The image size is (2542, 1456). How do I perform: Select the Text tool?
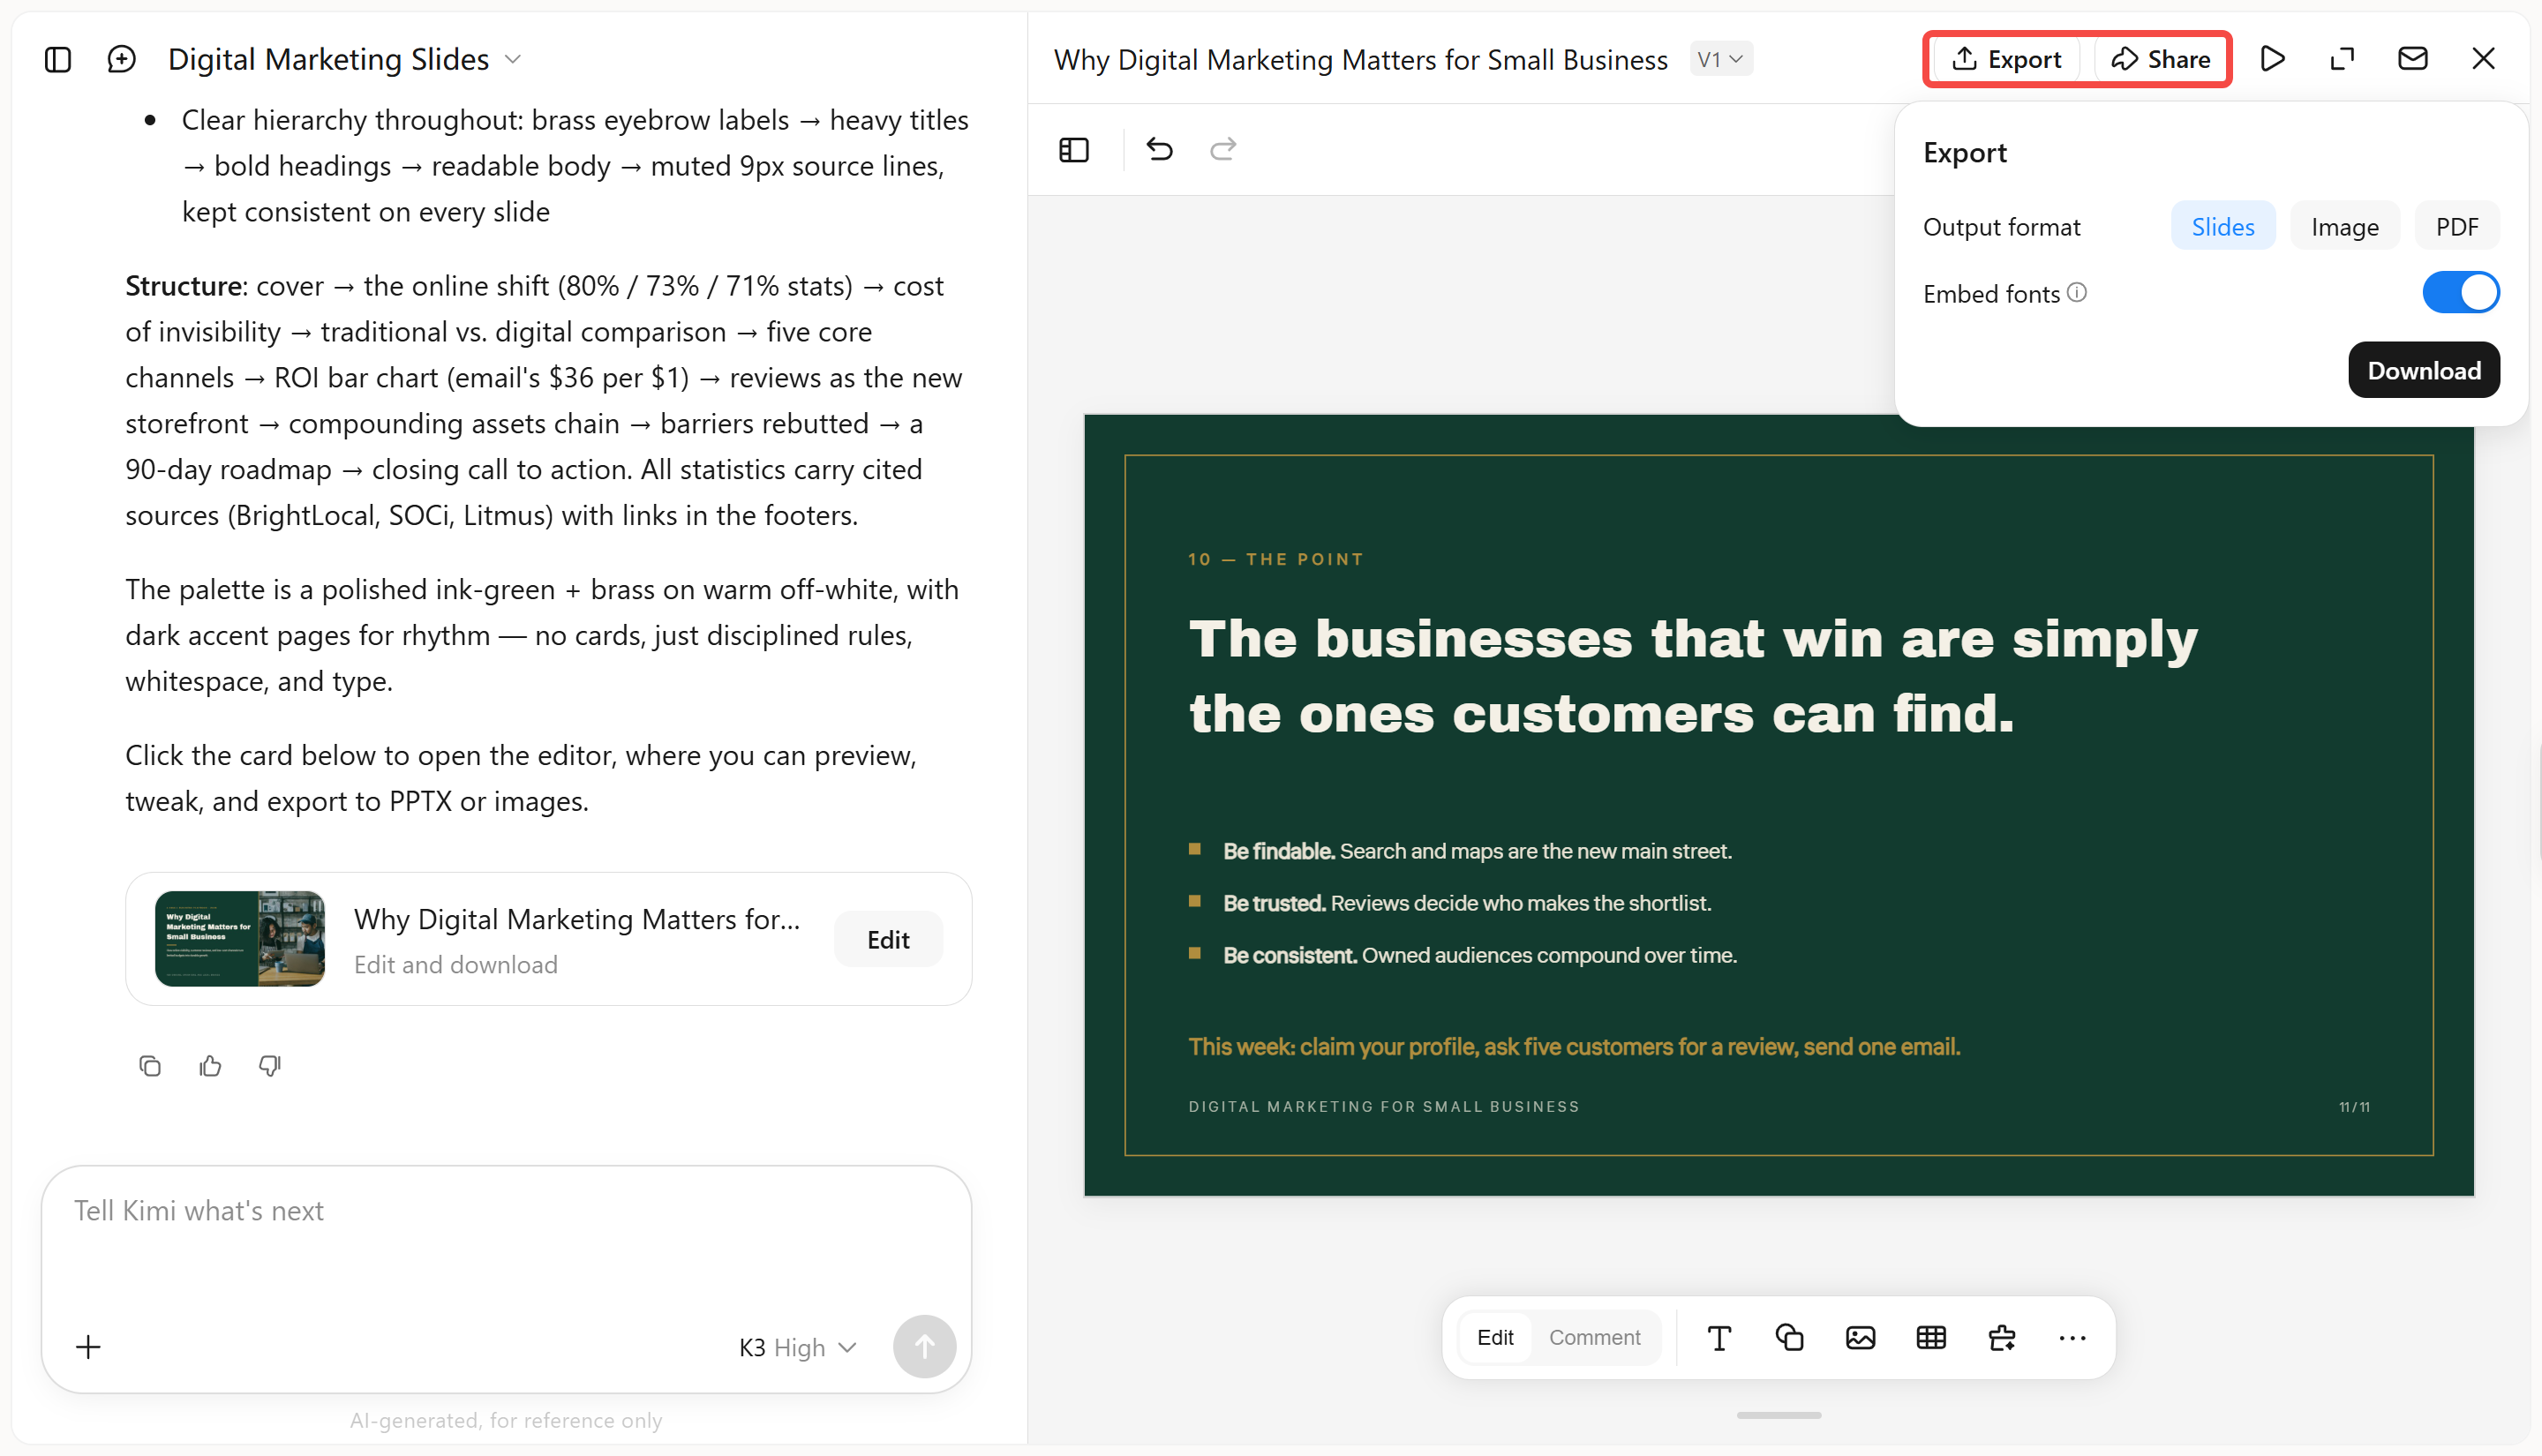(x=1719, y=1338)
